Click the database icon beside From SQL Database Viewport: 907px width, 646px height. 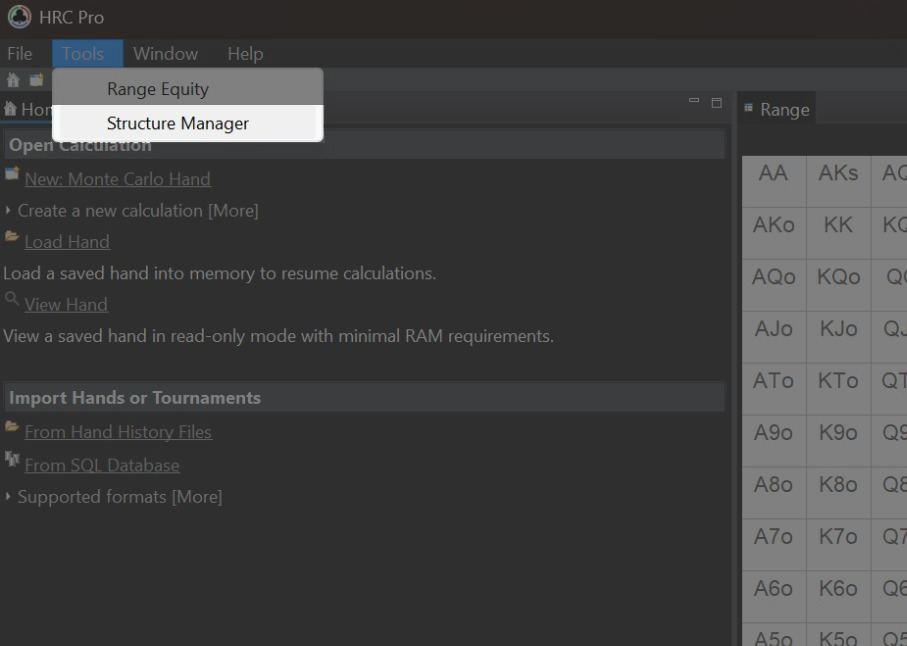(x=12, y=460)
